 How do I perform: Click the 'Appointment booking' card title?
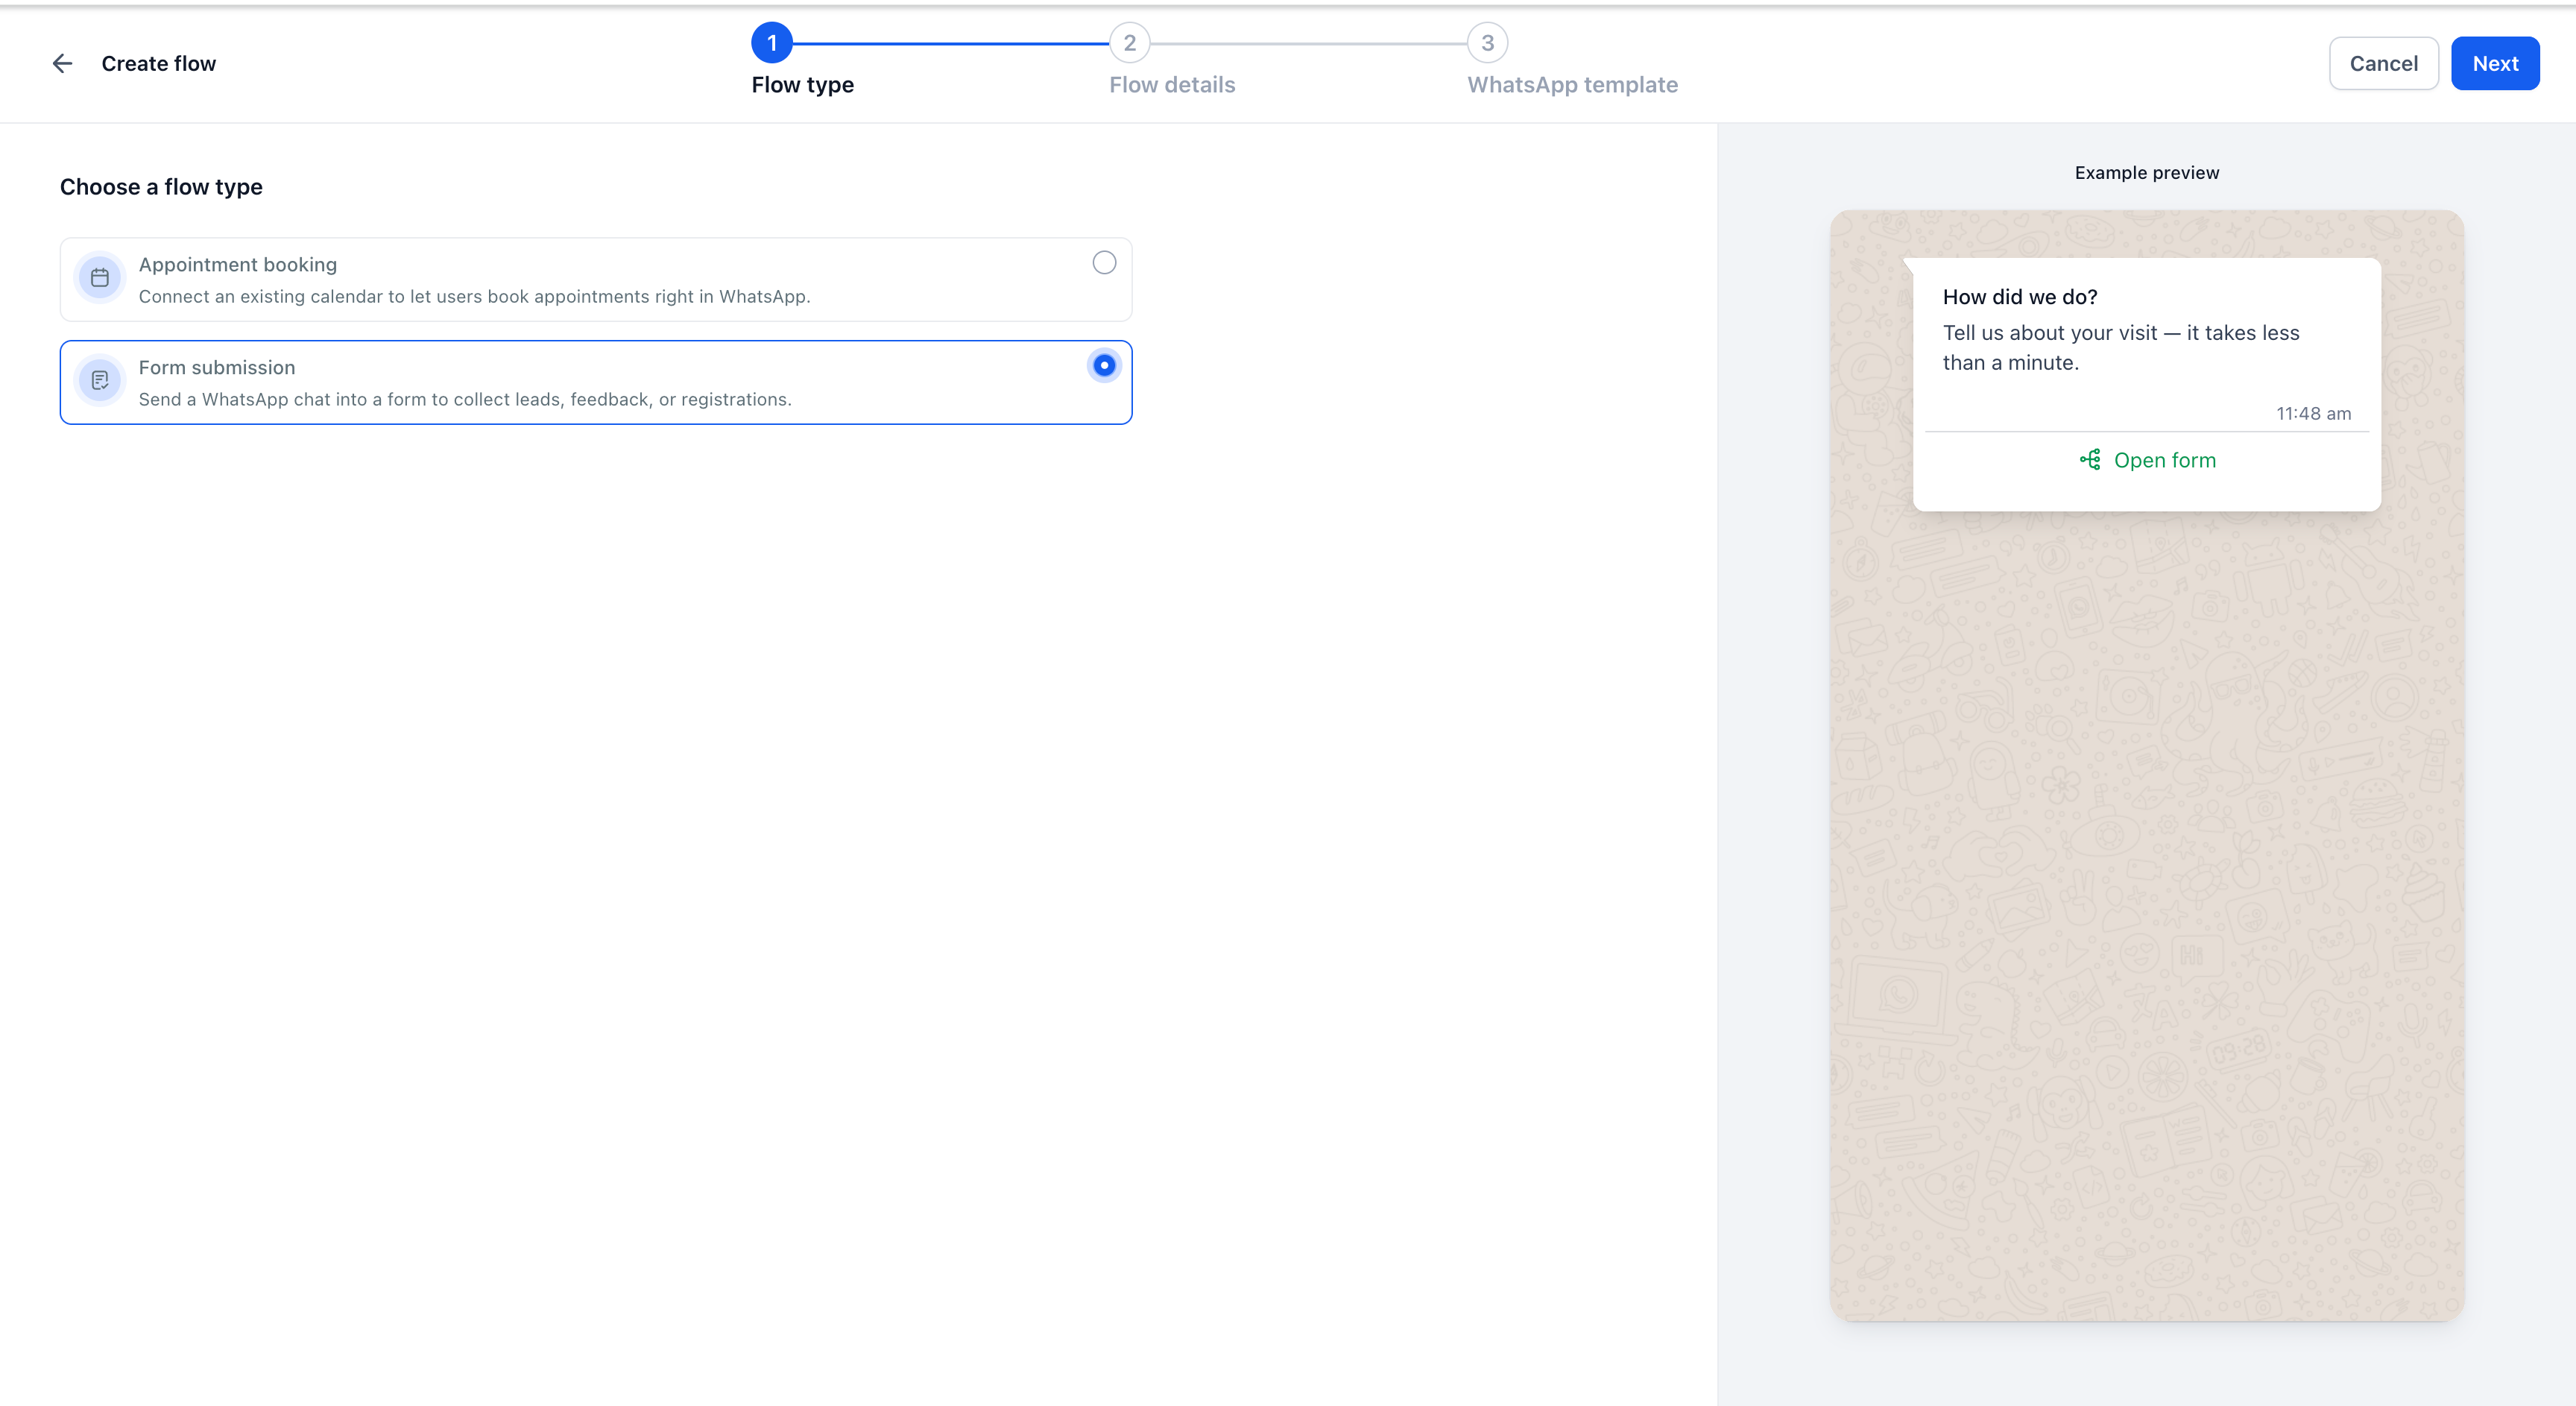[238, 265]
